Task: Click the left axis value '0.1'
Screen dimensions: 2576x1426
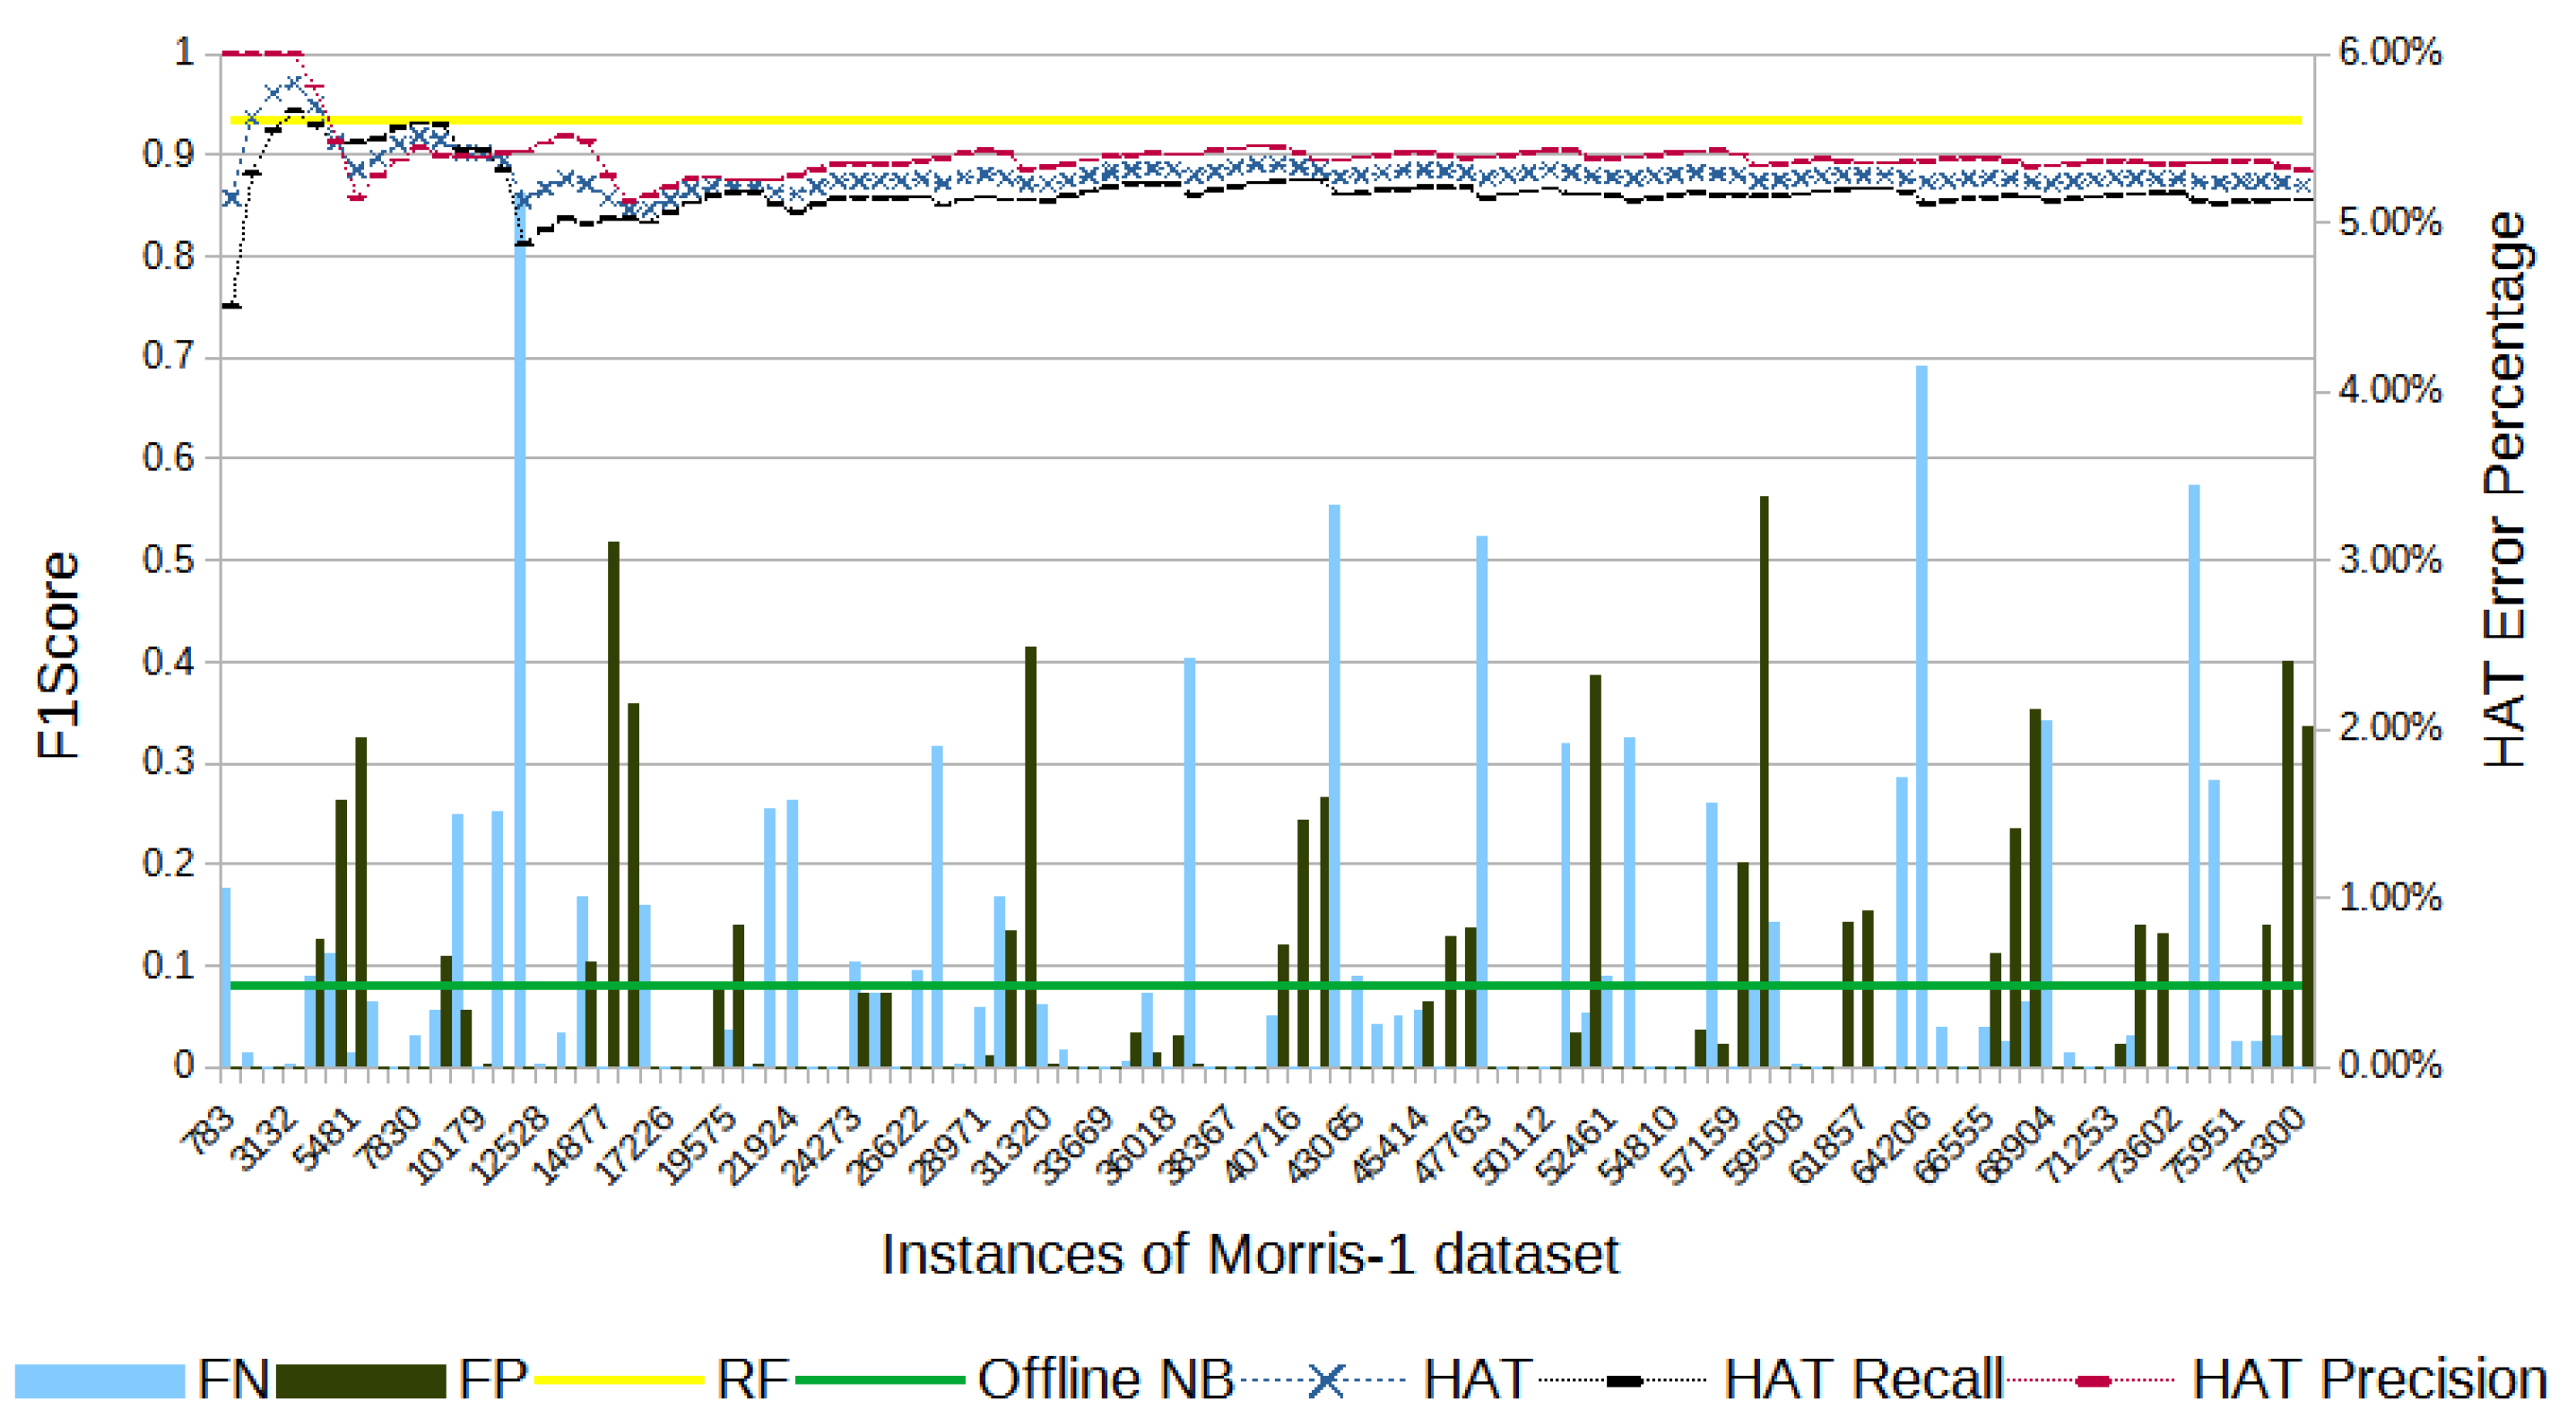Action: (169, 966)
